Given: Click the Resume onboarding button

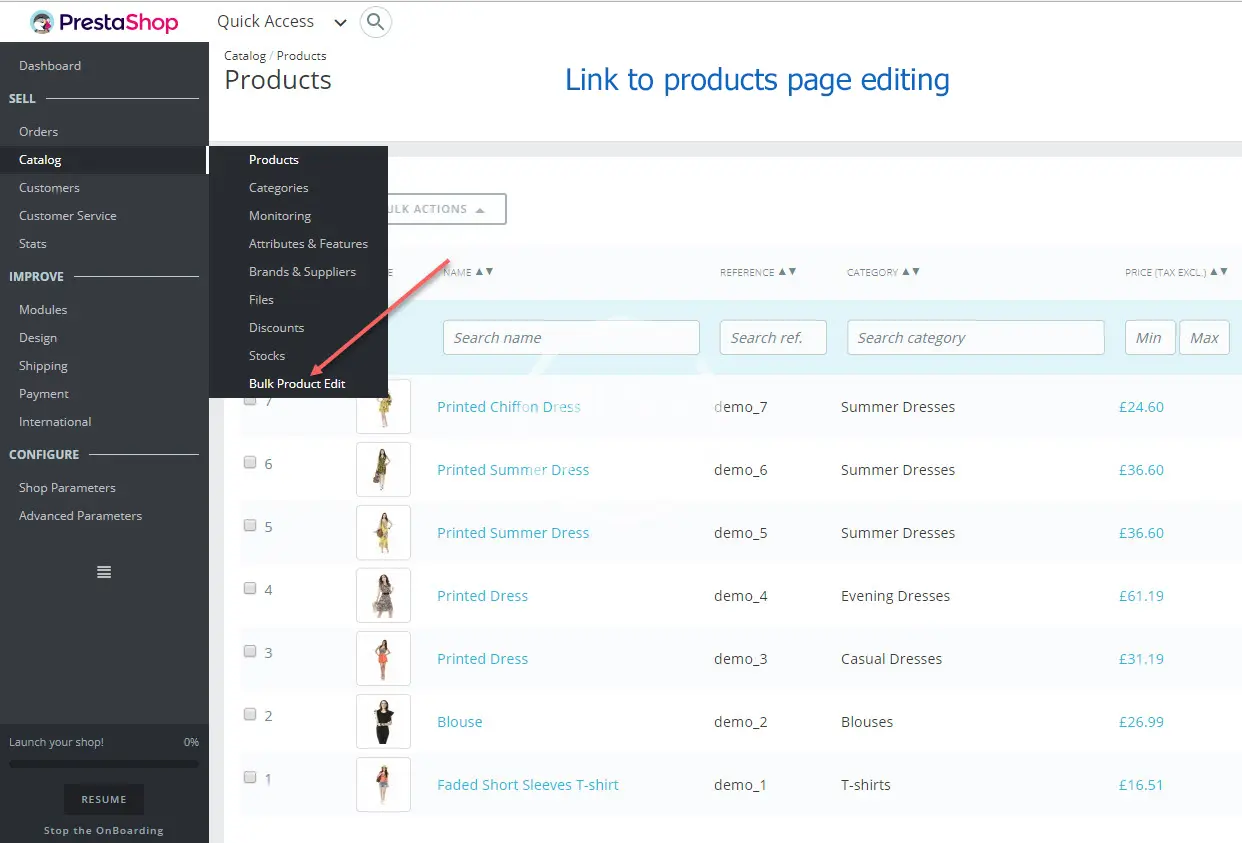Looking at the screenshot, I should 104,800.
